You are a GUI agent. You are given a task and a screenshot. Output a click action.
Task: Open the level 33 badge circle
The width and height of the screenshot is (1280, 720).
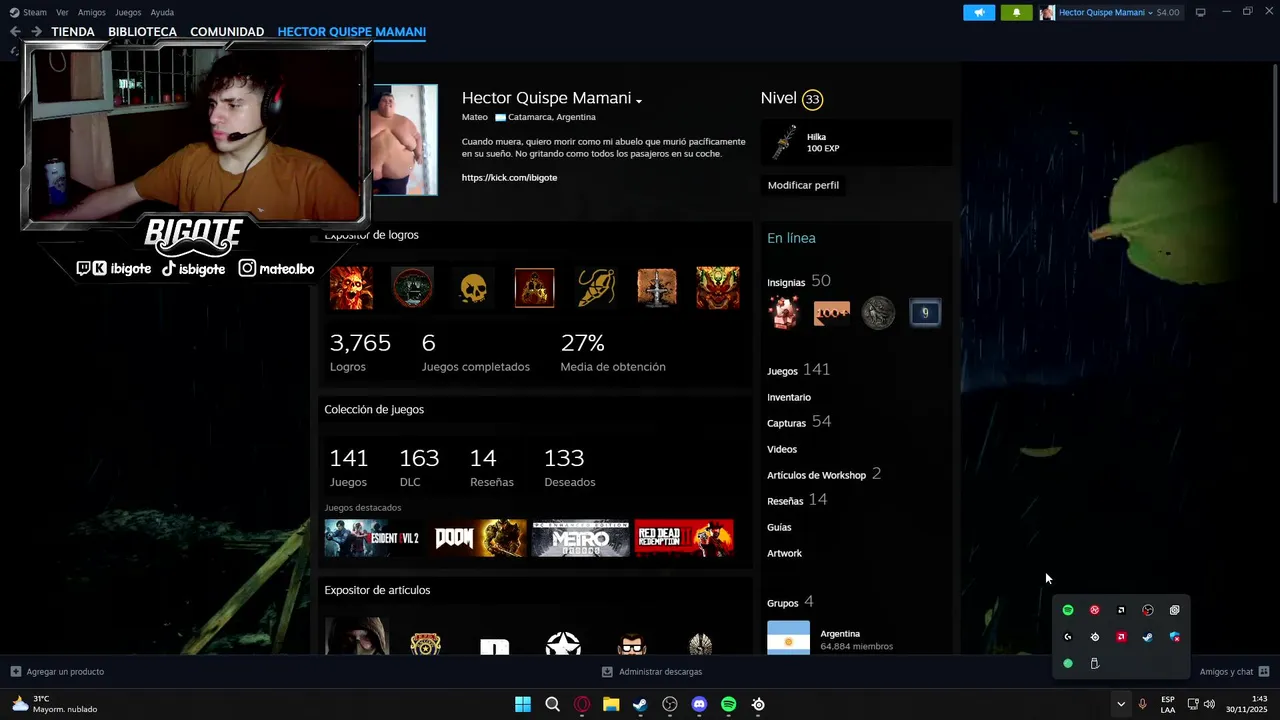[812, 99]
